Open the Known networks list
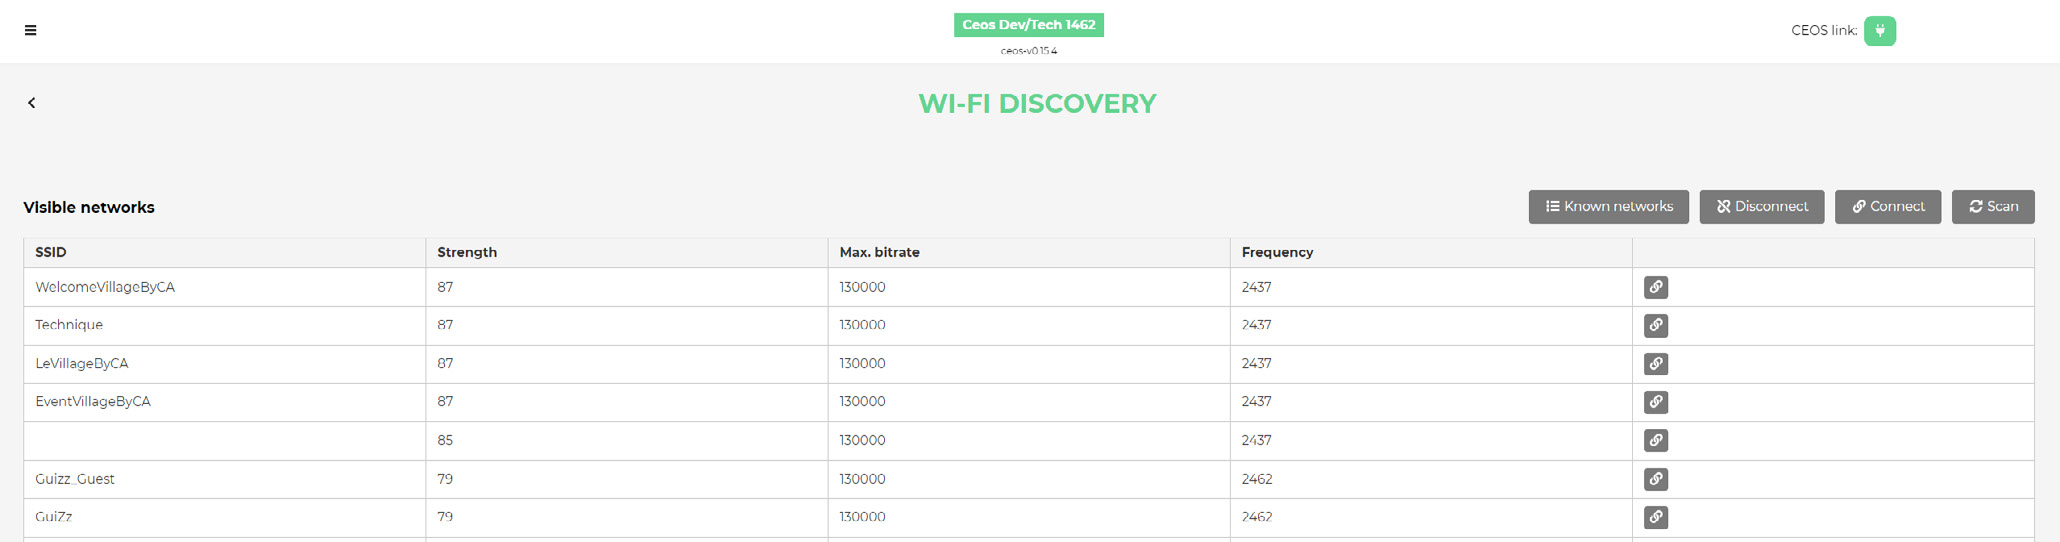 pos(1608,207)
